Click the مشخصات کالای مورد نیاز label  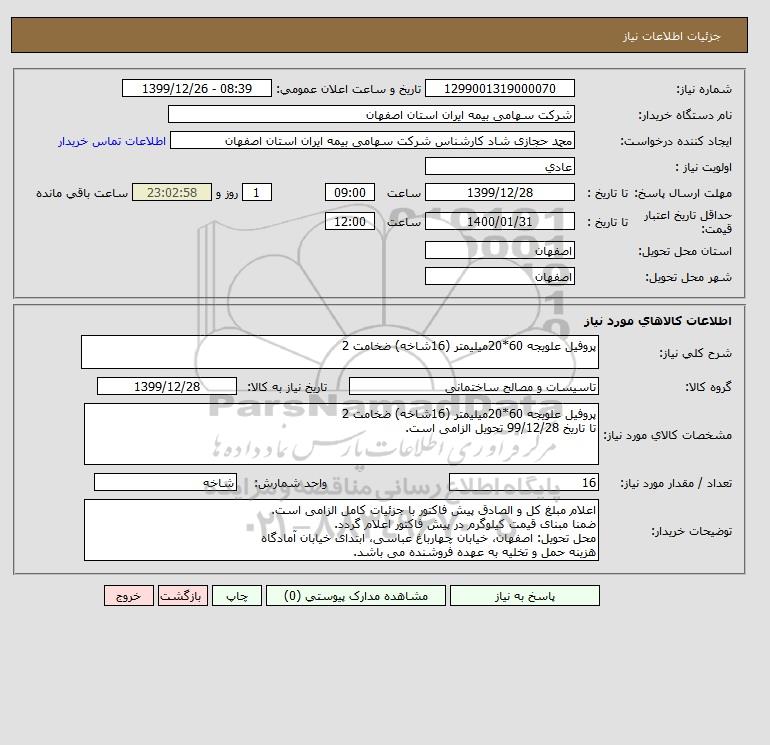667,435
